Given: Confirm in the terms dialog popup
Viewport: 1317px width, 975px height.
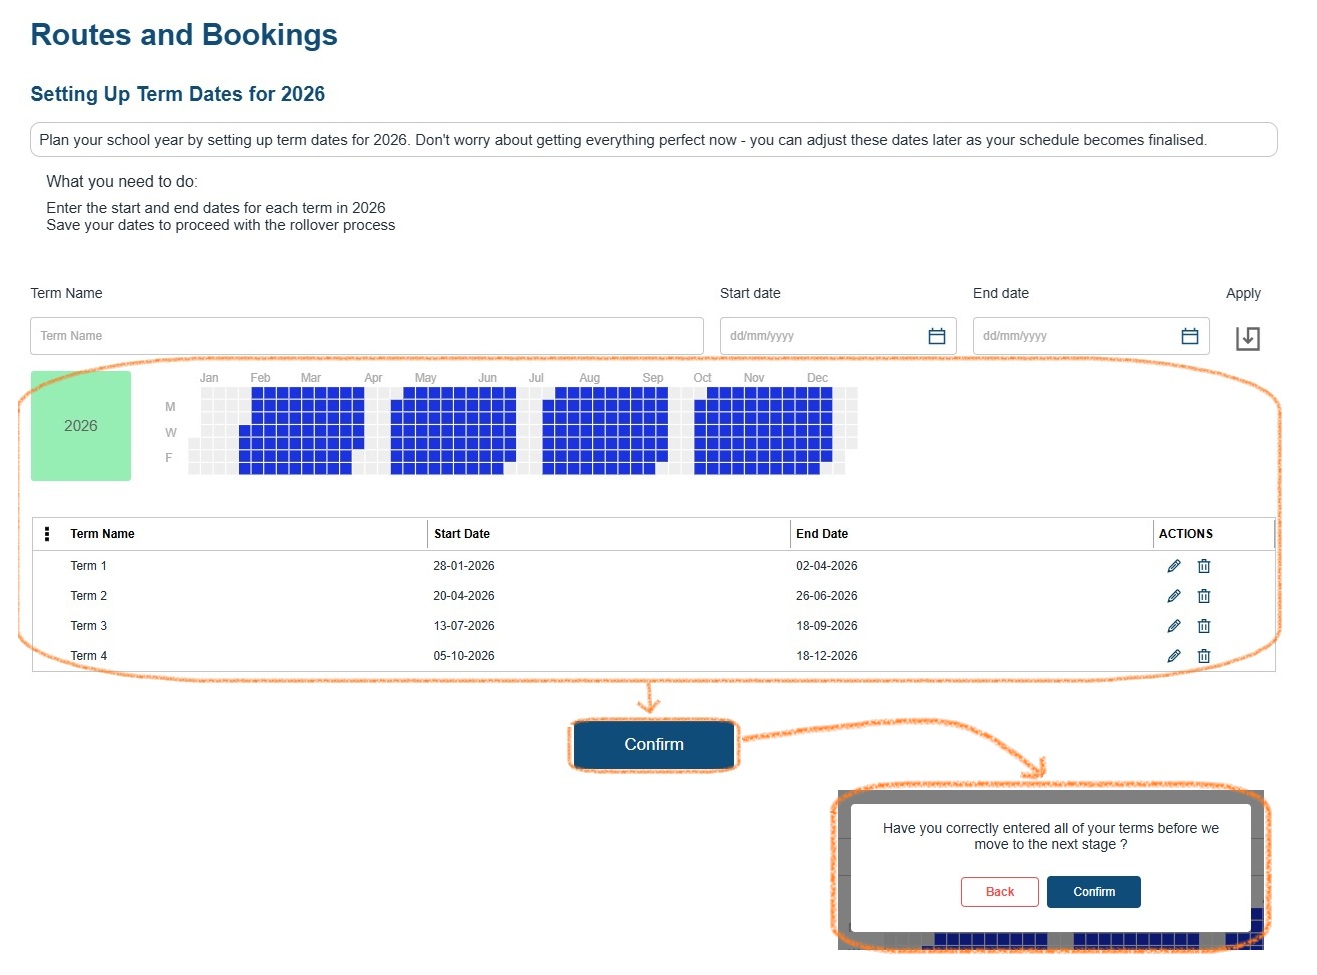Looking at the screenshot, I should (1093, 892).
